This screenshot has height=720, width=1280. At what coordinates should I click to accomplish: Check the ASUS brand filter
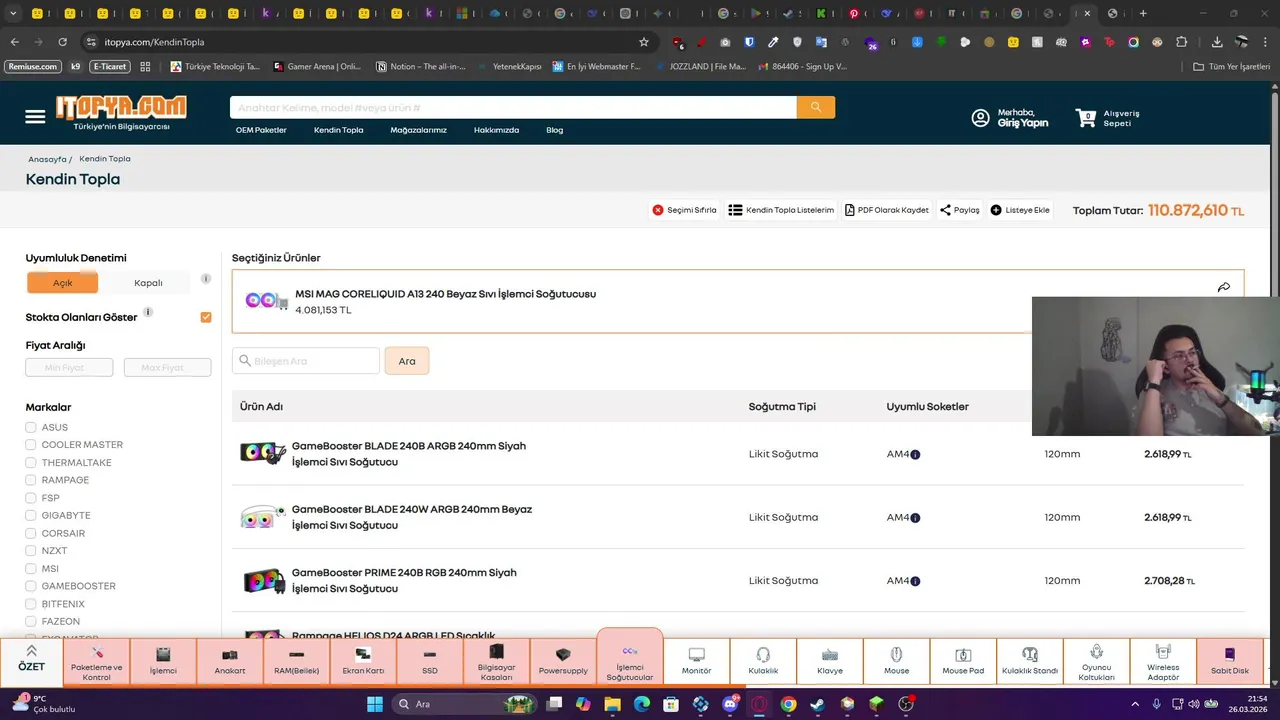31,427
